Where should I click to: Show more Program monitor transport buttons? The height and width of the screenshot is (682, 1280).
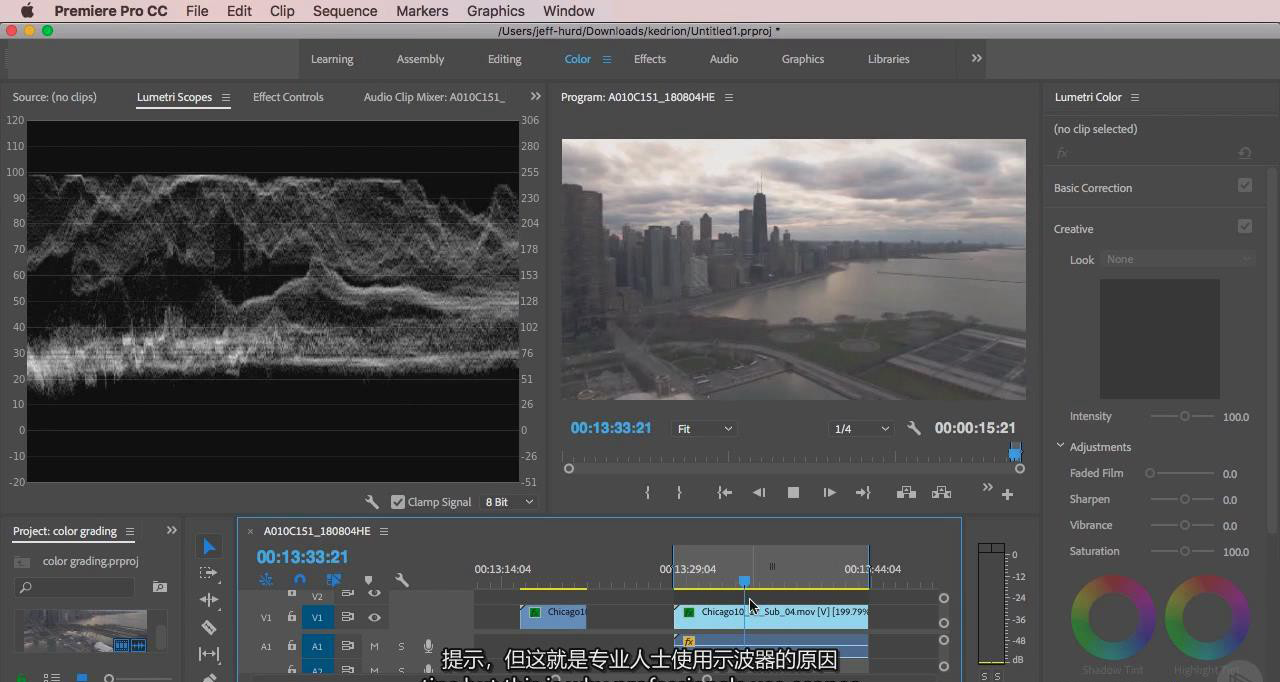[x=987, y=488]
